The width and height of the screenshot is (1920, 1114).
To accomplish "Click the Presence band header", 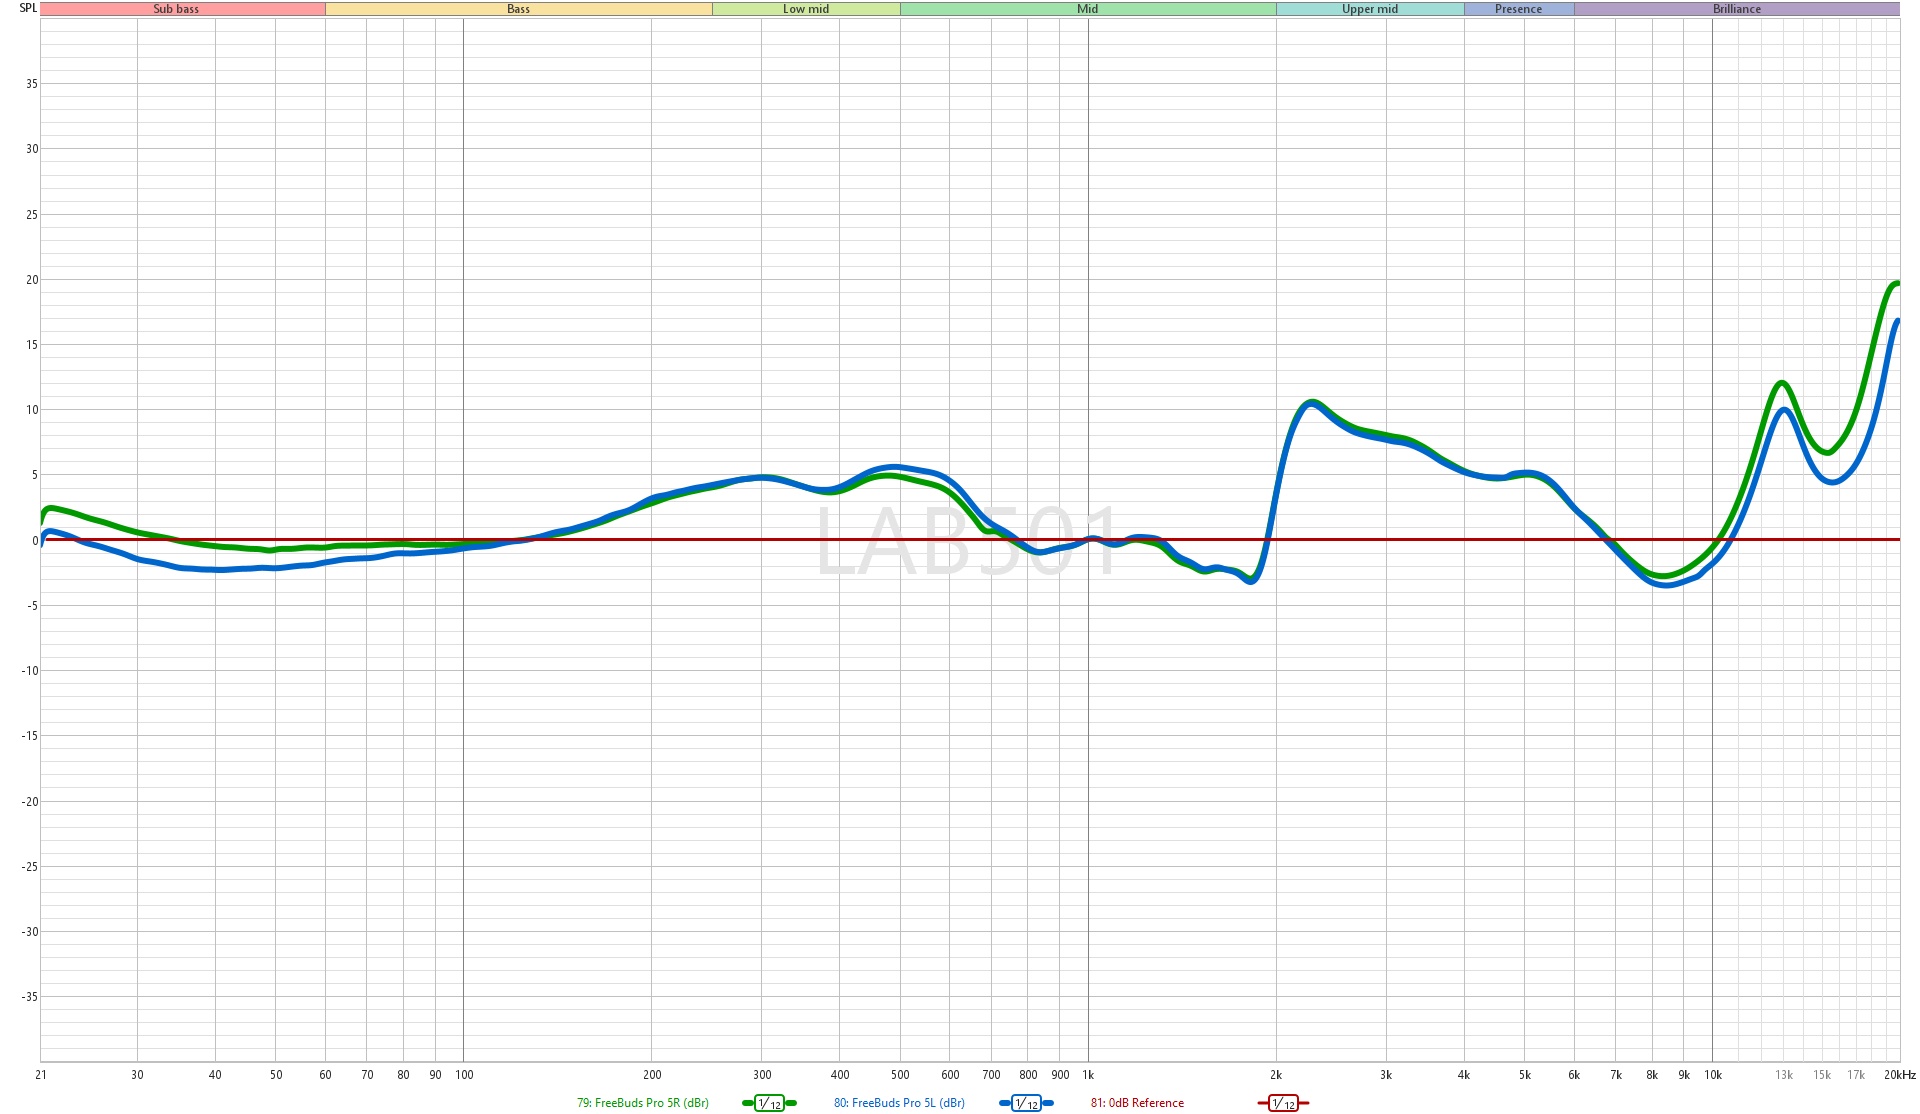I will pyautogui.click(x=1518, y=9).
